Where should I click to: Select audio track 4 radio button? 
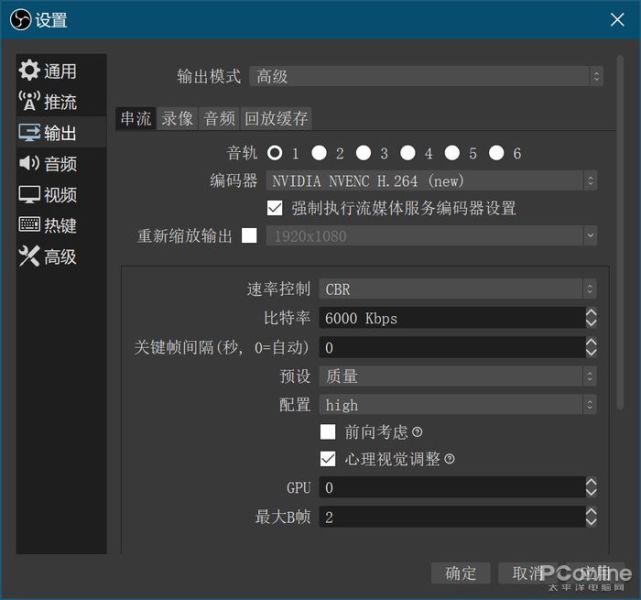(408, 153)
